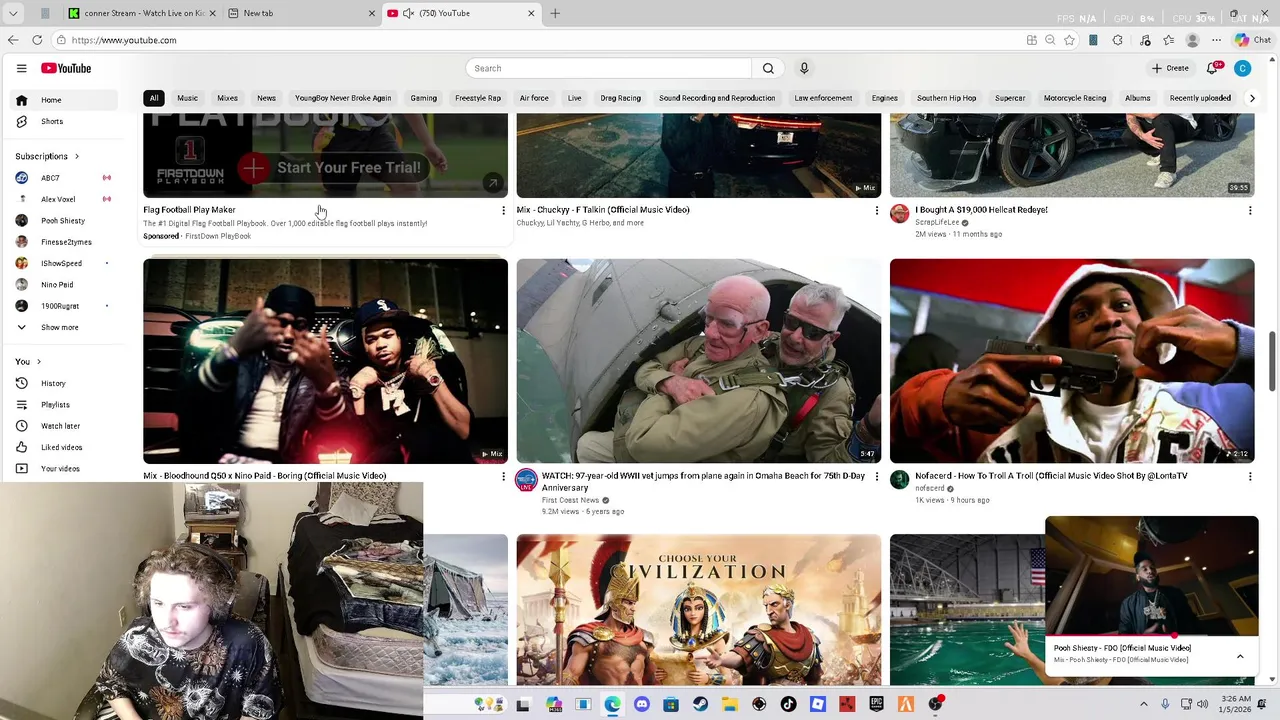Screen dimensions: 1280x720
Task: Open the YouTube guide hamburger menu
Action: tap(21, 68)
